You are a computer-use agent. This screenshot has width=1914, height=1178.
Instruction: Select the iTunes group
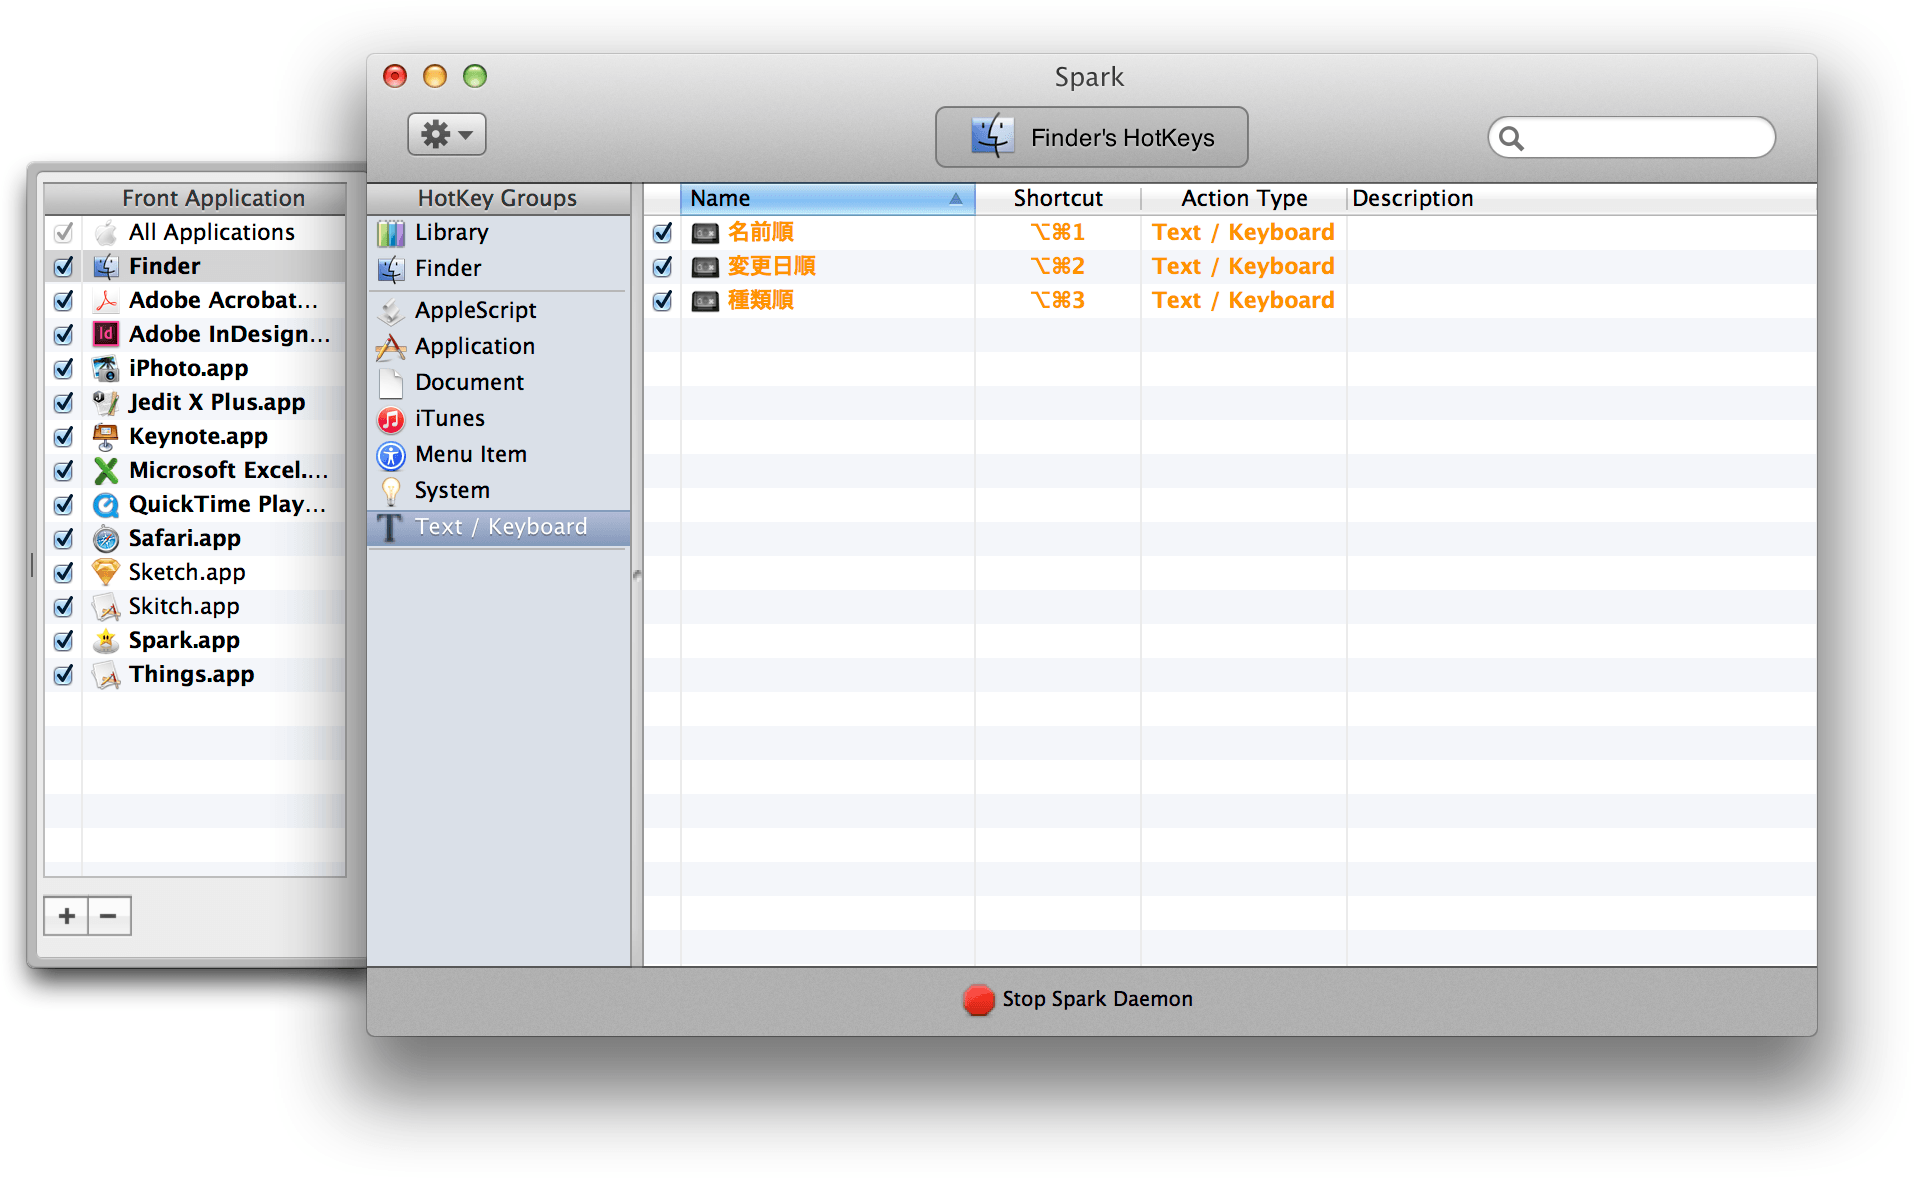point(499,418)
